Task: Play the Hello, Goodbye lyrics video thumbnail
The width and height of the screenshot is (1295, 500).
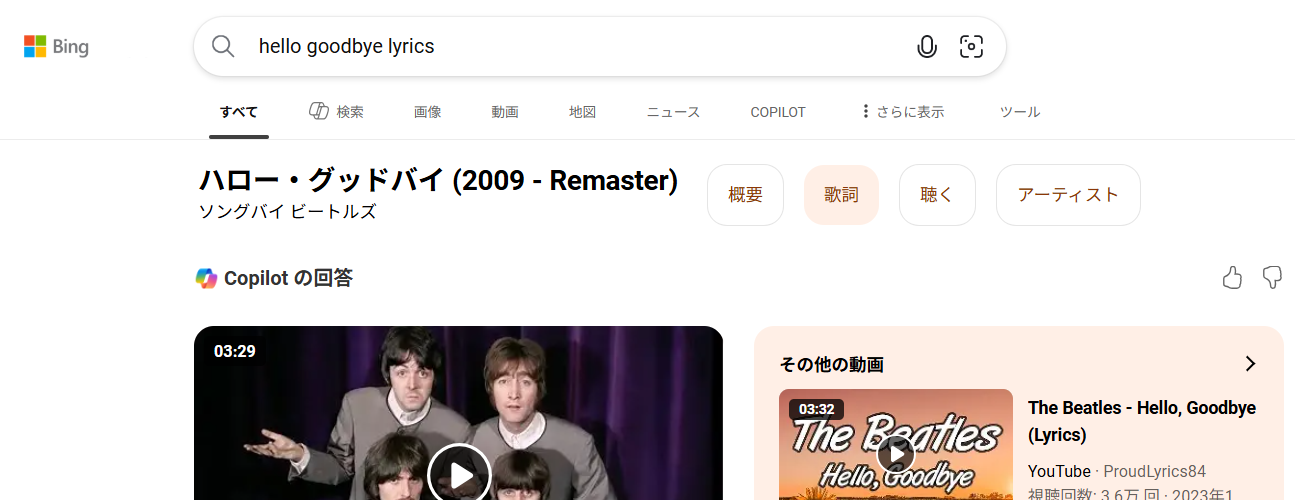Action: (x=896, y=455)
